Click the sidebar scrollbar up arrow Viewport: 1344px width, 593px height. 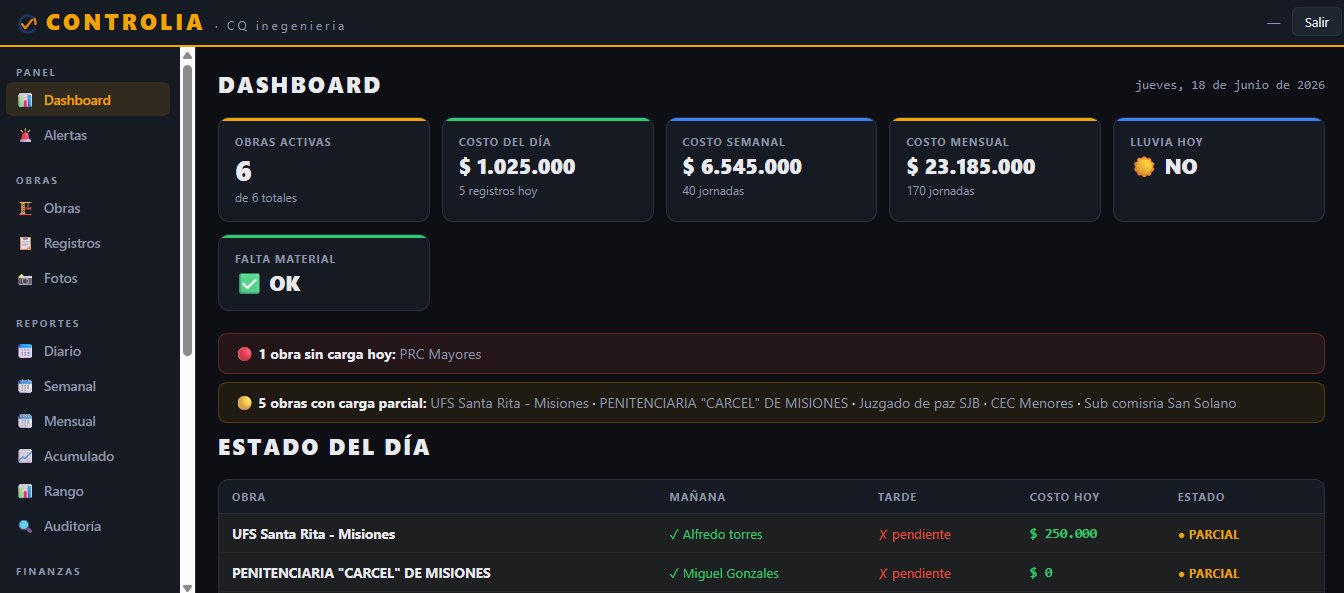tap(187, 56)
